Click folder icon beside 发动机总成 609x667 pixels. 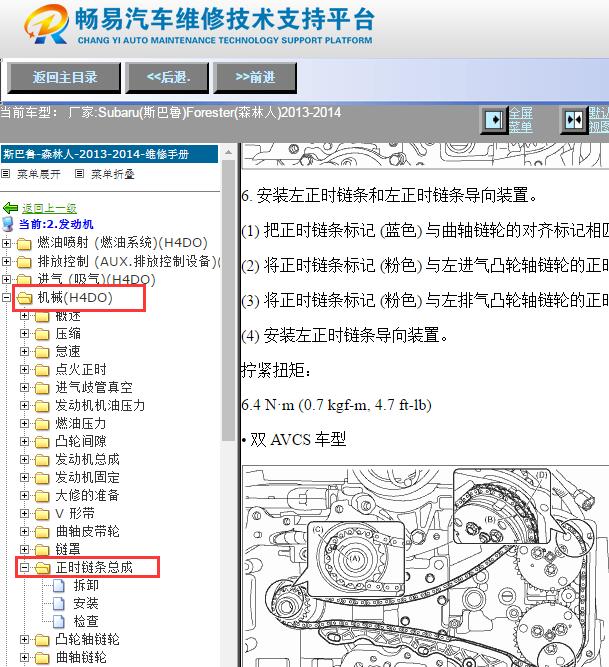pyautogui.click(x=42, y=460)
